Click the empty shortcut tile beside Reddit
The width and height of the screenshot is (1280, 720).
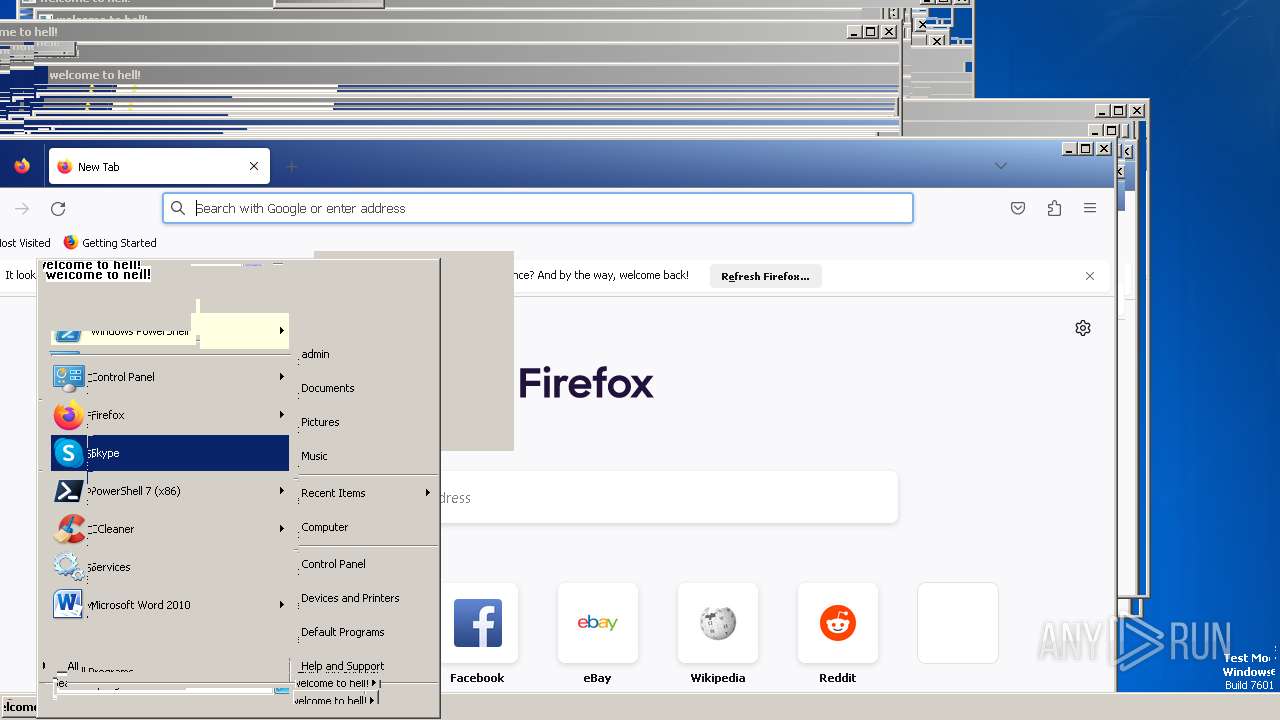pyautogui.click(x=958, y=623)
